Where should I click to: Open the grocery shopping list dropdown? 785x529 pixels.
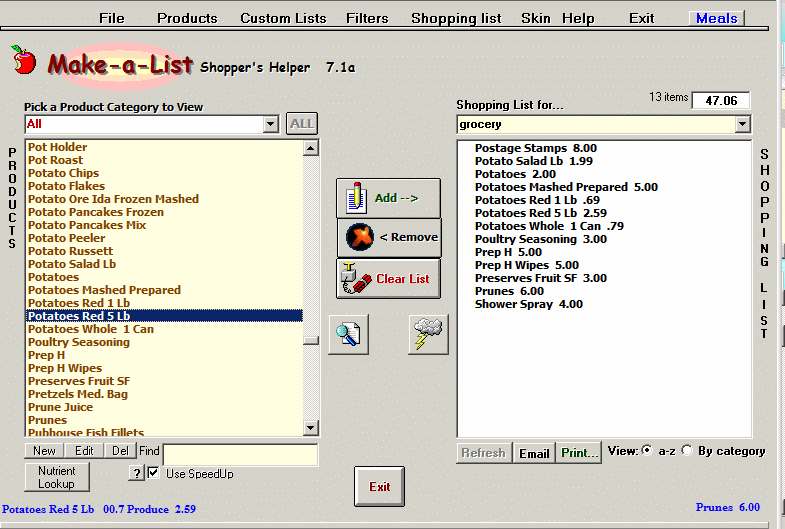[x=742, y=124]
